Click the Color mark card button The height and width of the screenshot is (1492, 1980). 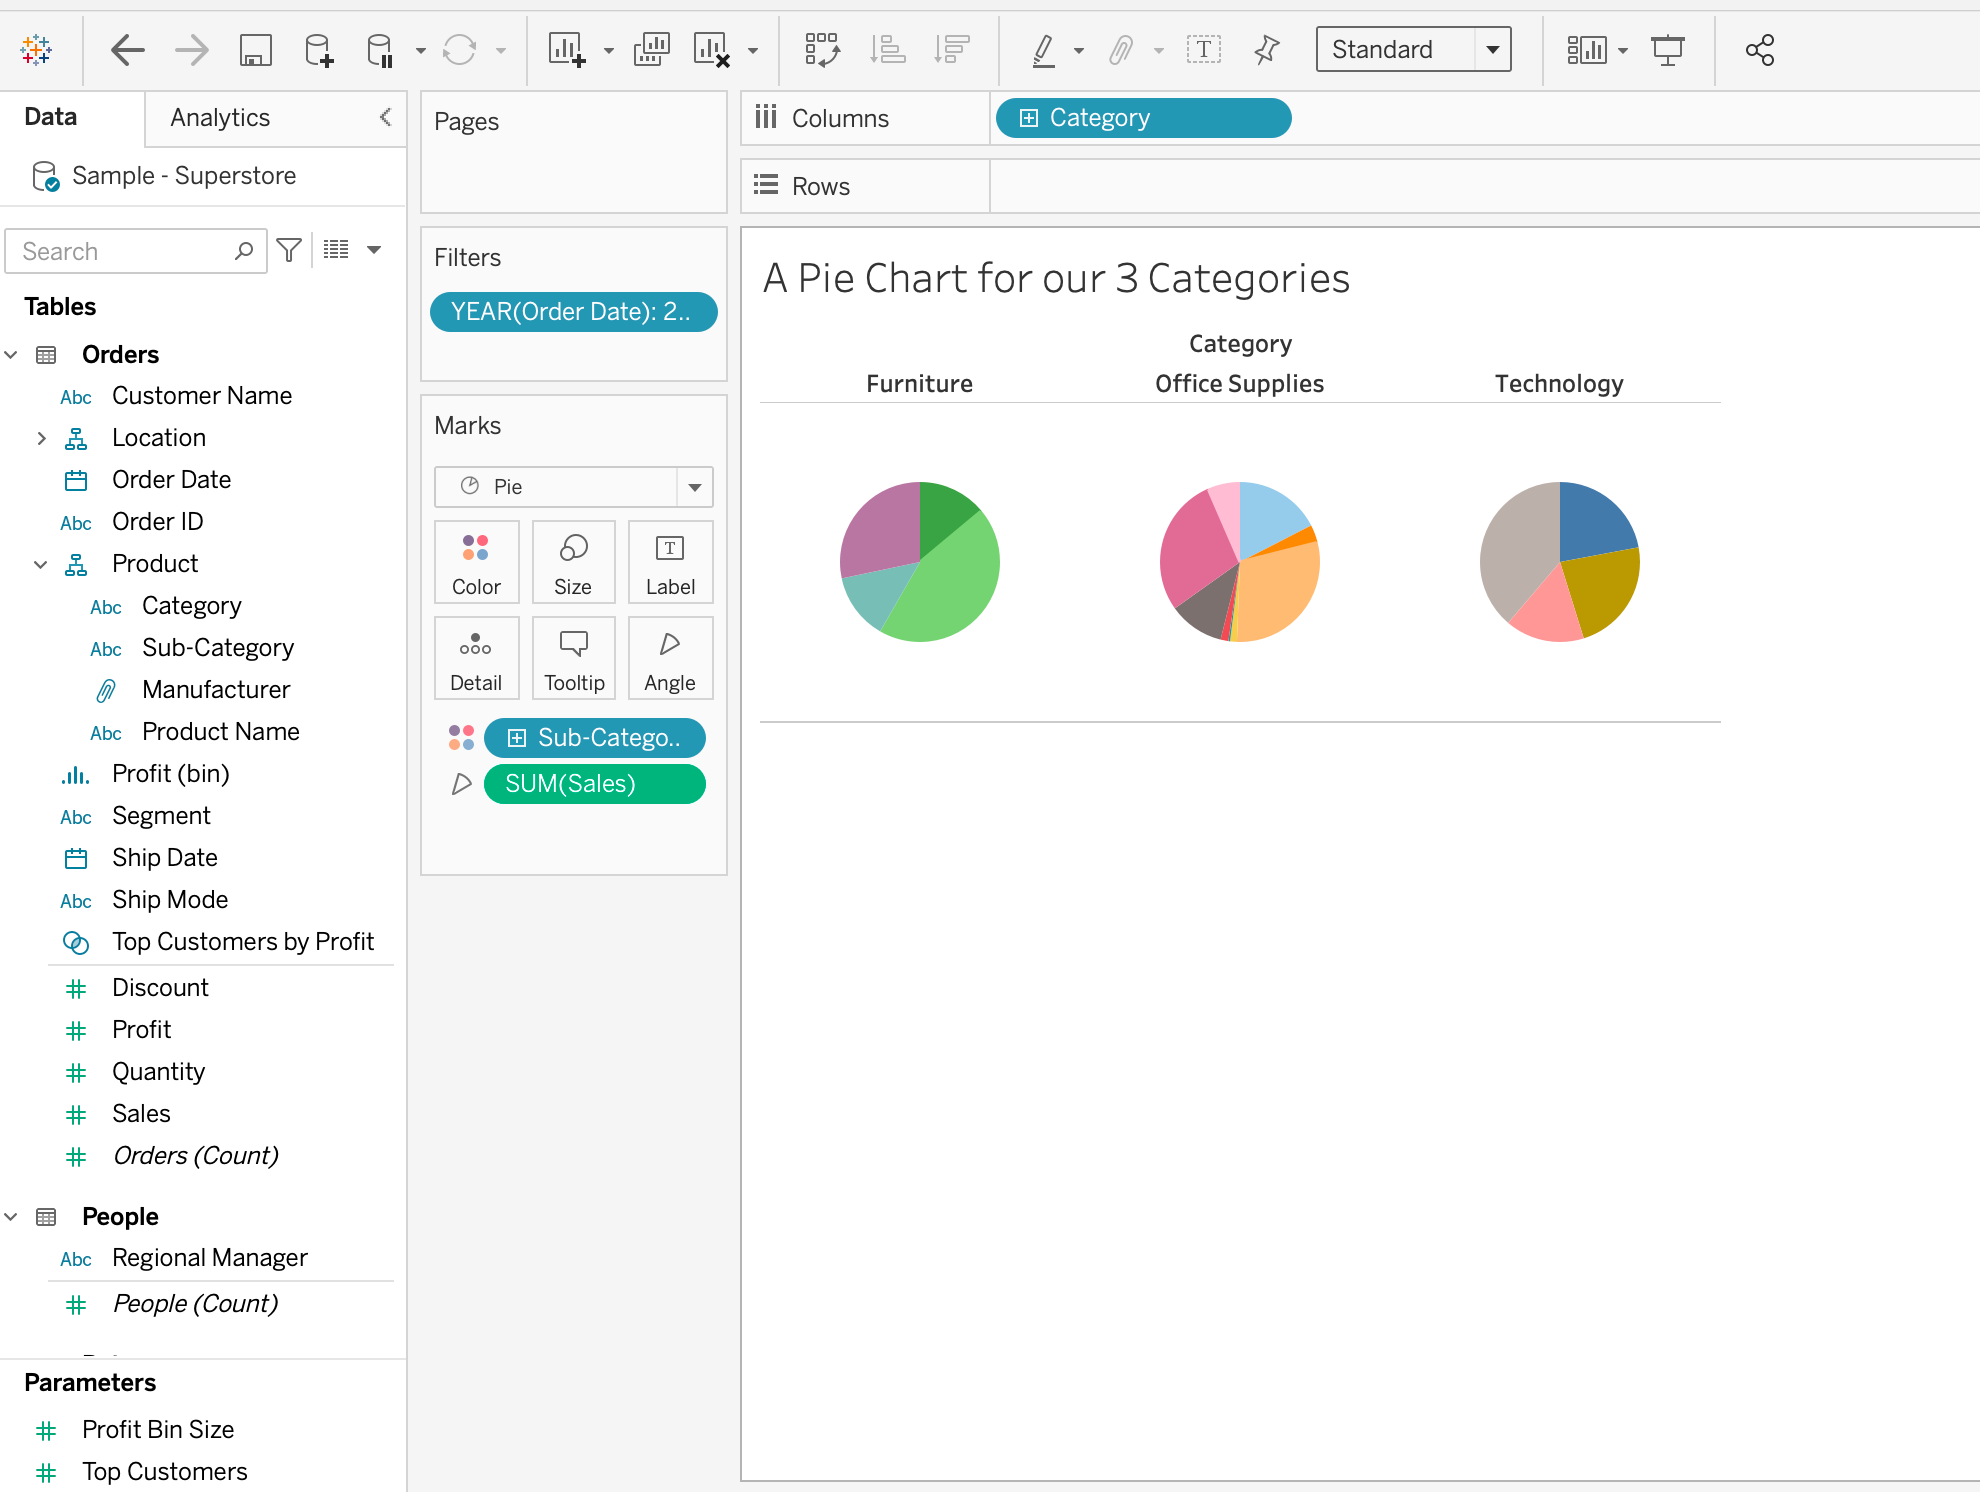point(475,561)
